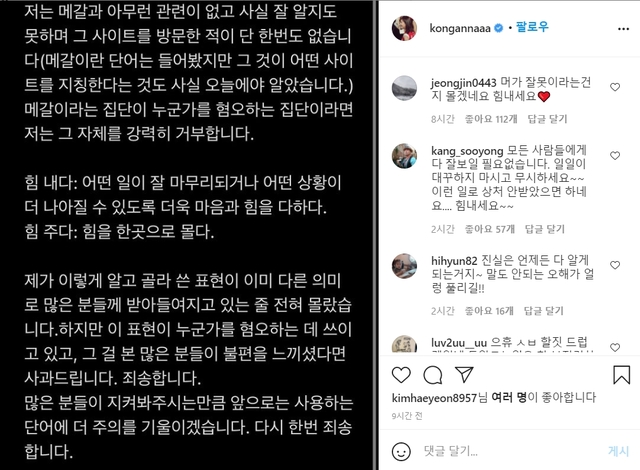Image resolution: width=640 pixels, height=470 pixels.
Task: Like luv2uu_uu's comment heart
Action: [615, 347]
